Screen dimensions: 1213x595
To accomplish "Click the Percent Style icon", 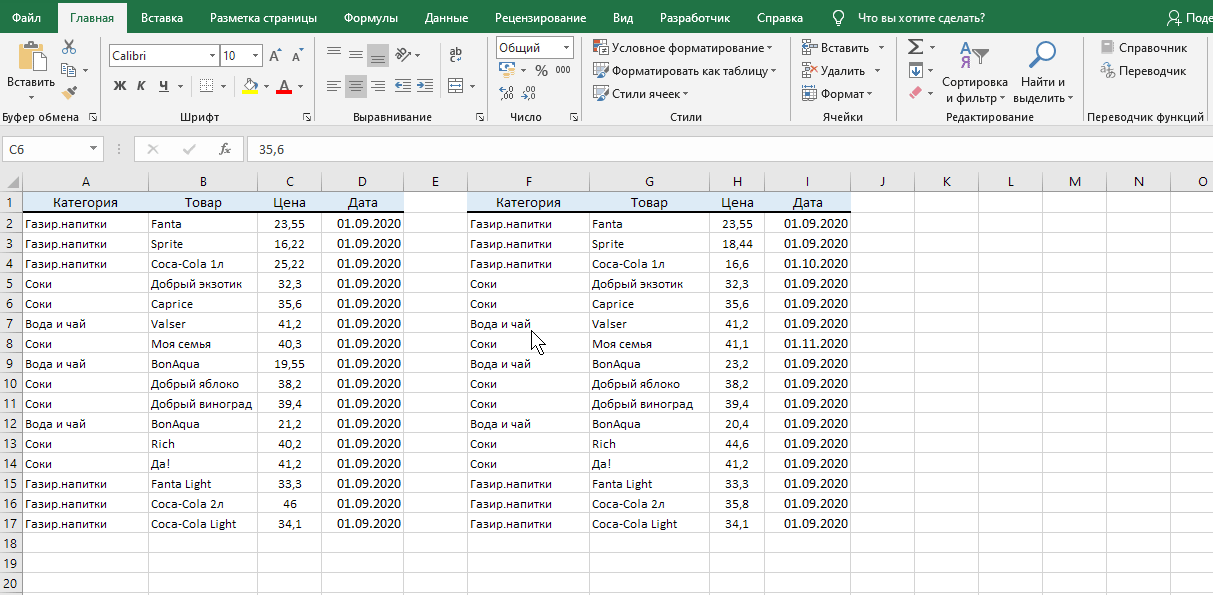I will click(541, 70).
